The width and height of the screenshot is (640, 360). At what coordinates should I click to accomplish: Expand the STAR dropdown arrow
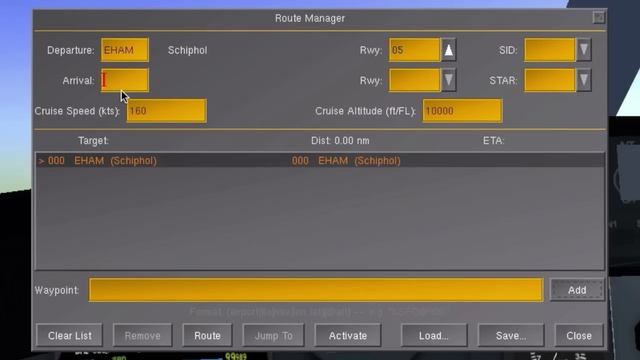[x=584, y=80]
